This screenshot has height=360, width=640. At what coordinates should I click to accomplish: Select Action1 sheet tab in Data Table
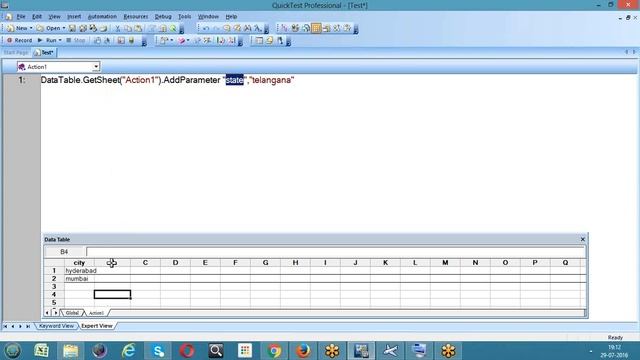point(96,313)
